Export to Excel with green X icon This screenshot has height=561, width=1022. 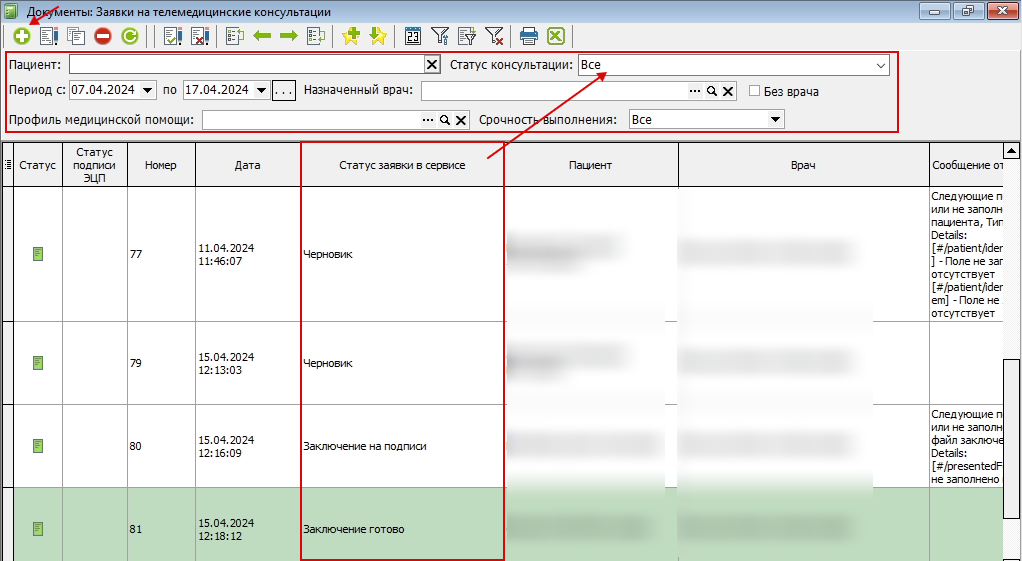pos(556,36)
